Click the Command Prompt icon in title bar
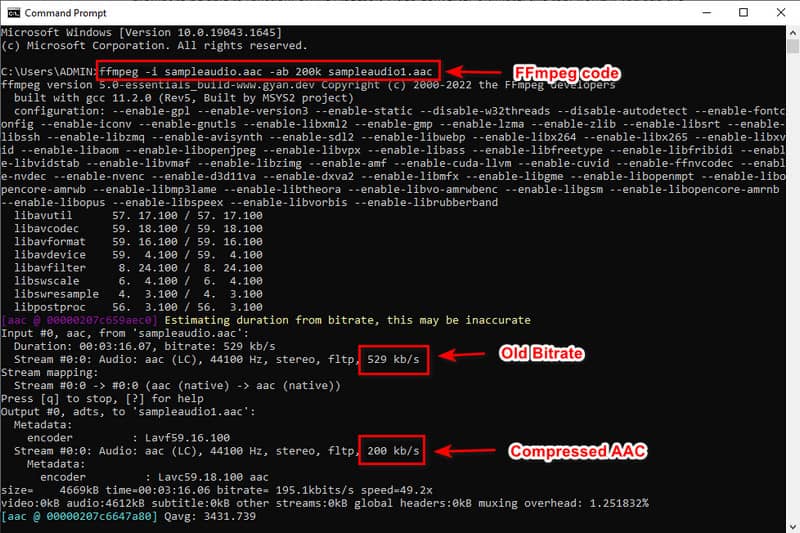Screen dimensions: 800x533 pos(12,13)
